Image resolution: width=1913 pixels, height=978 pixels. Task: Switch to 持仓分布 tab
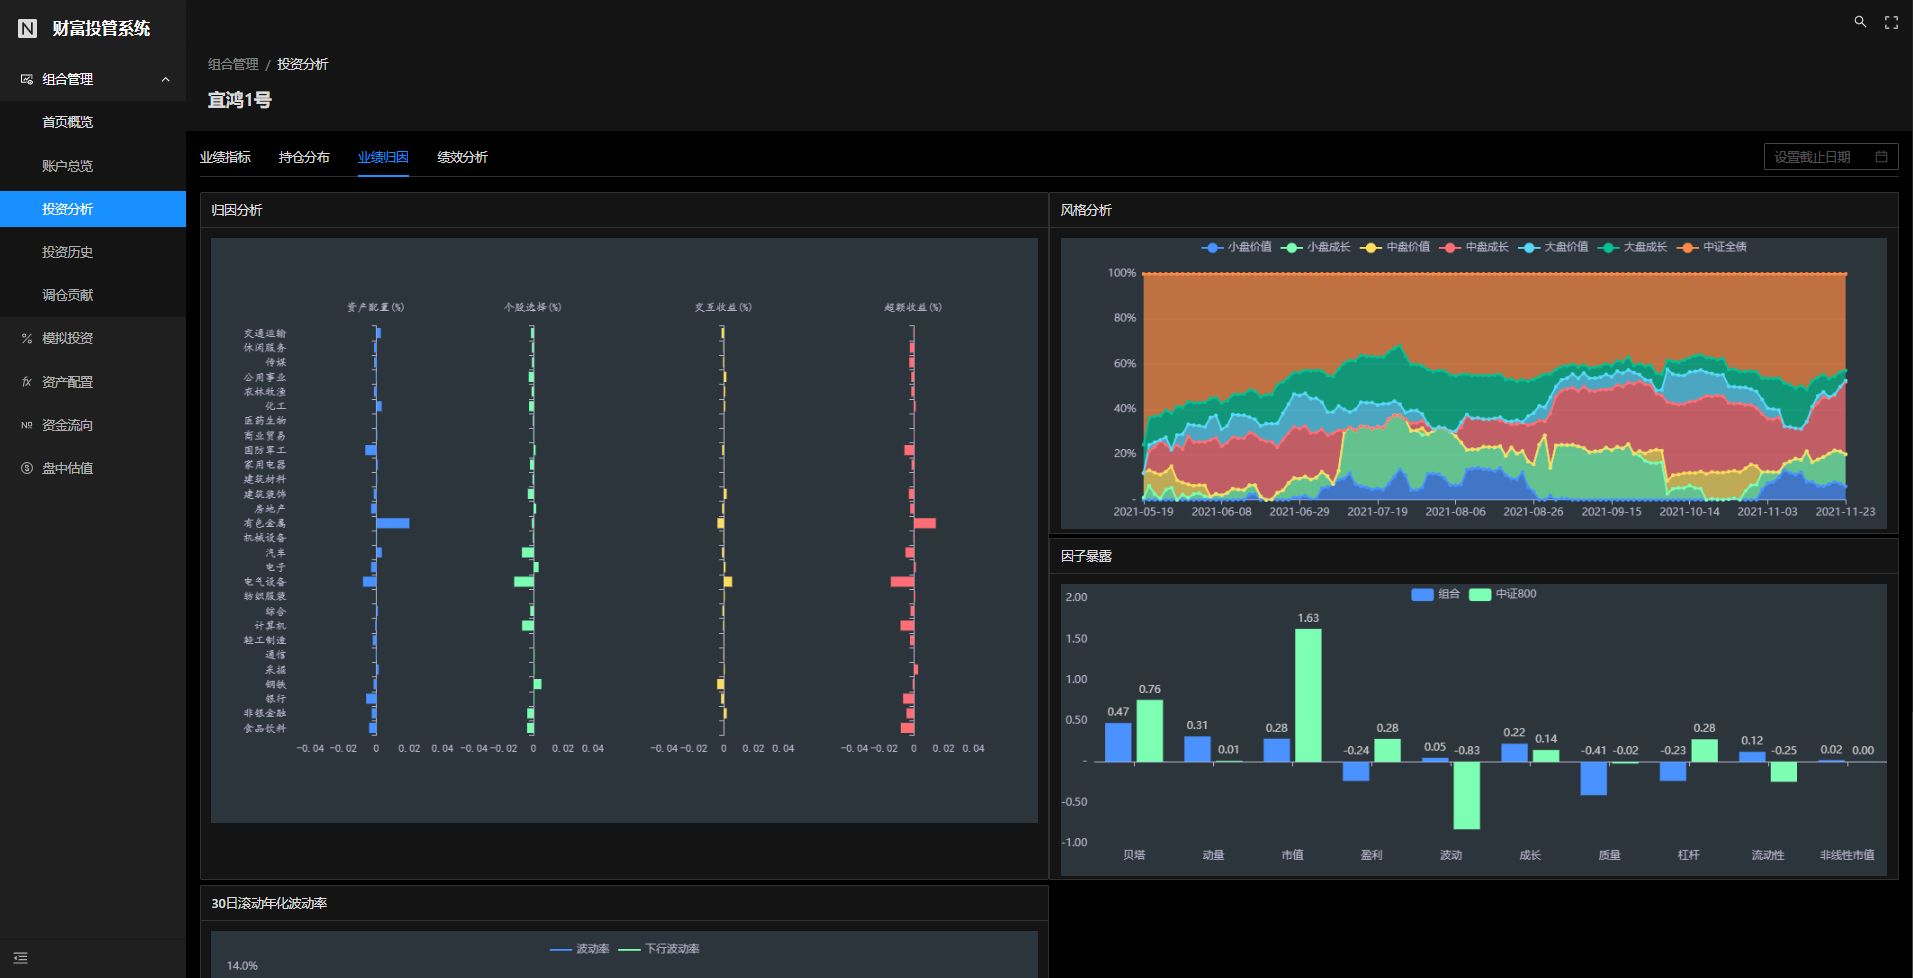pyautogui.click(x=304, y=157)
